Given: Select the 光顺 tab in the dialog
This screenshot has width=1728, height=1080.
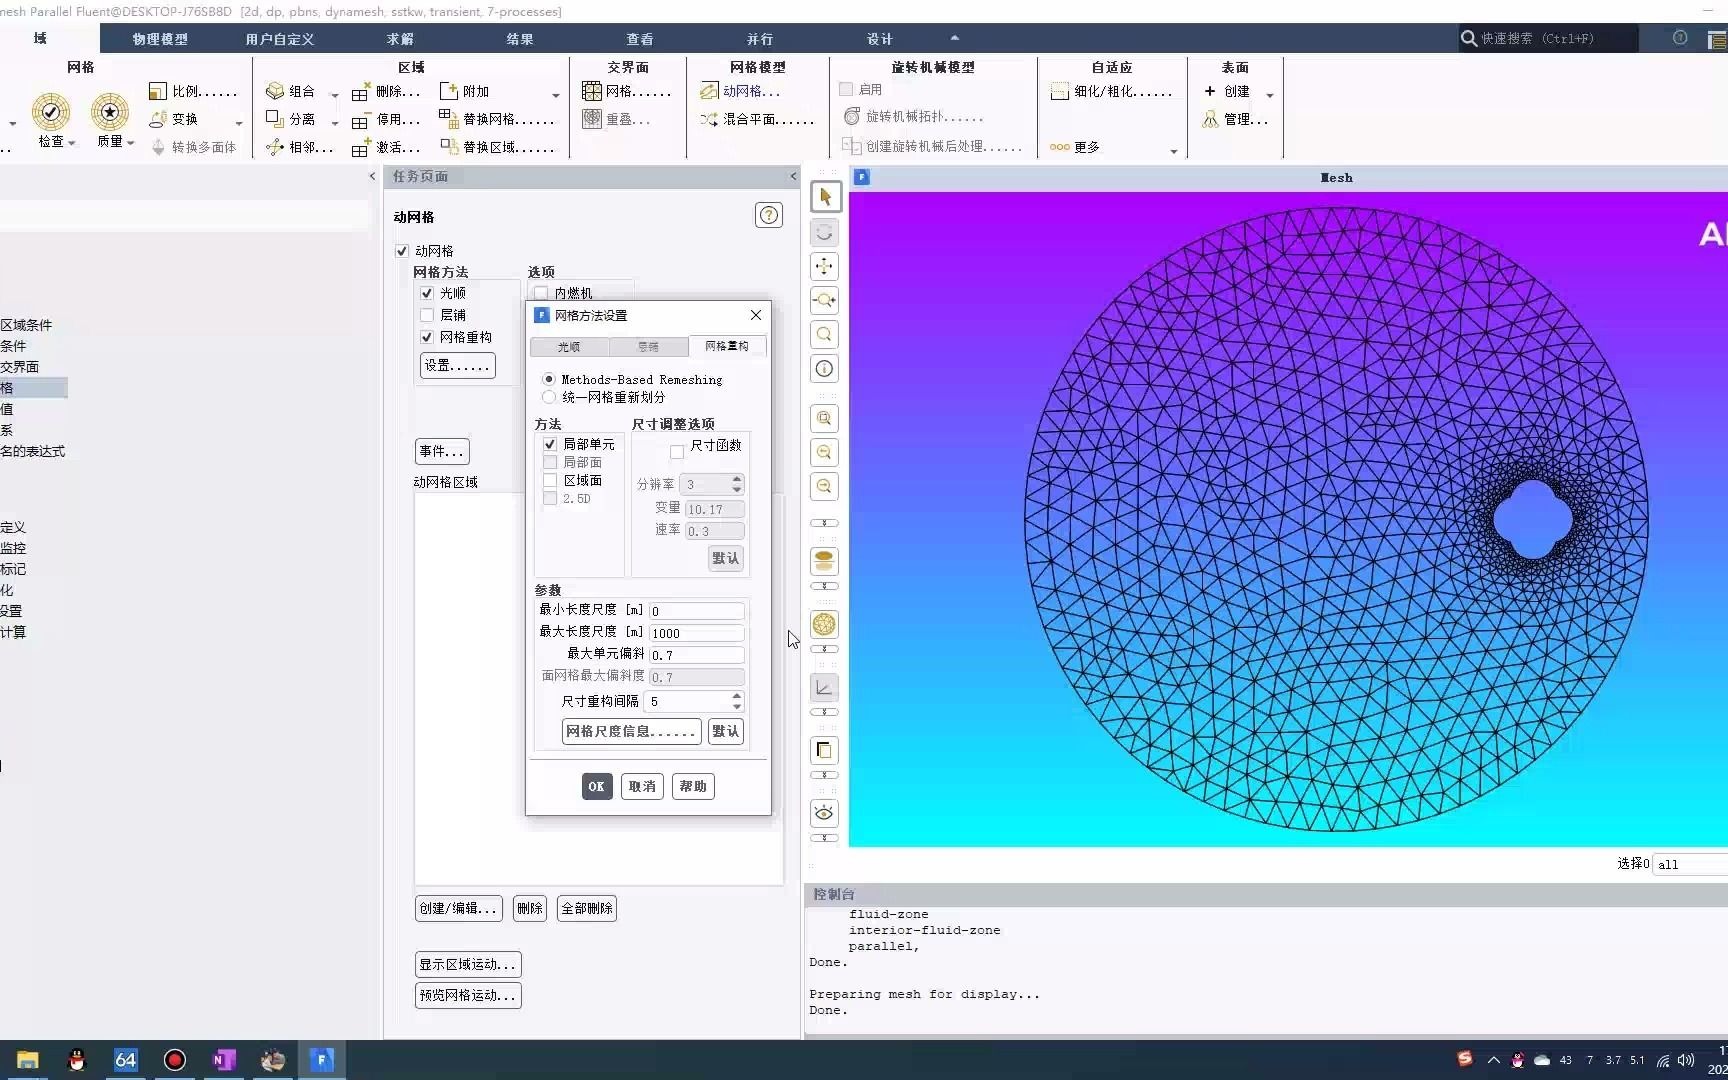Looking at the screenshot, I should [x=568, y=346].
